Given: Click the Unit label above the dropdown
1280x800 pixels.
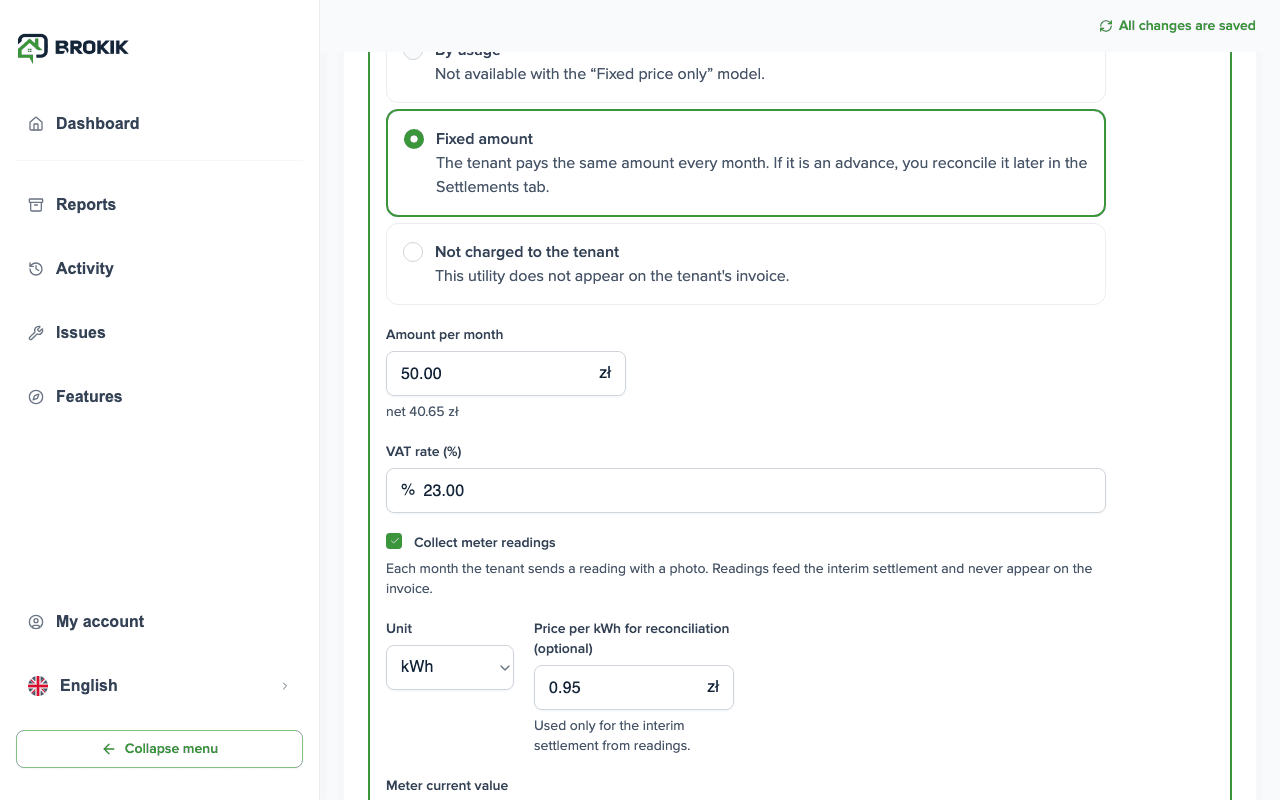Looking at the screenshot, I should pyautogui.click(x=399, y=629).
